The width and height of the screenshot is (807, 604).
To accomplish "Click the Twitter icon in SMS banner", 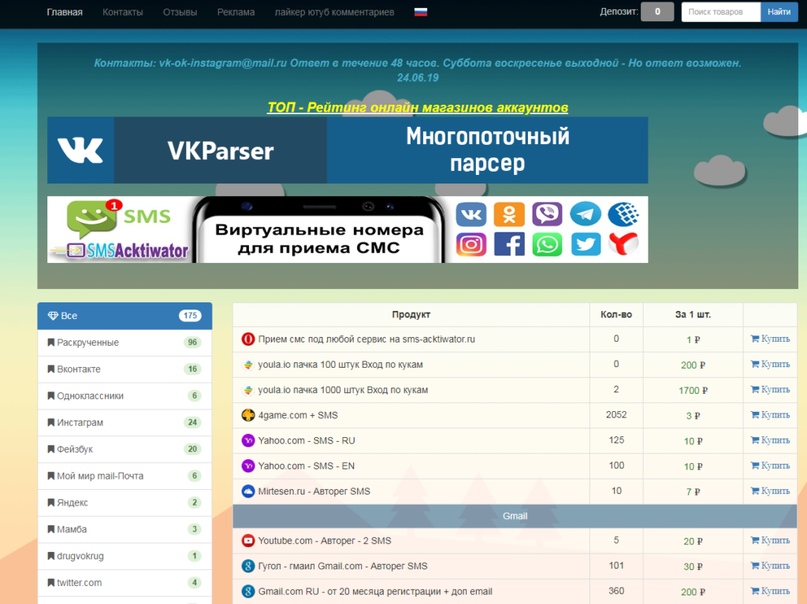I will click(585, 244).
